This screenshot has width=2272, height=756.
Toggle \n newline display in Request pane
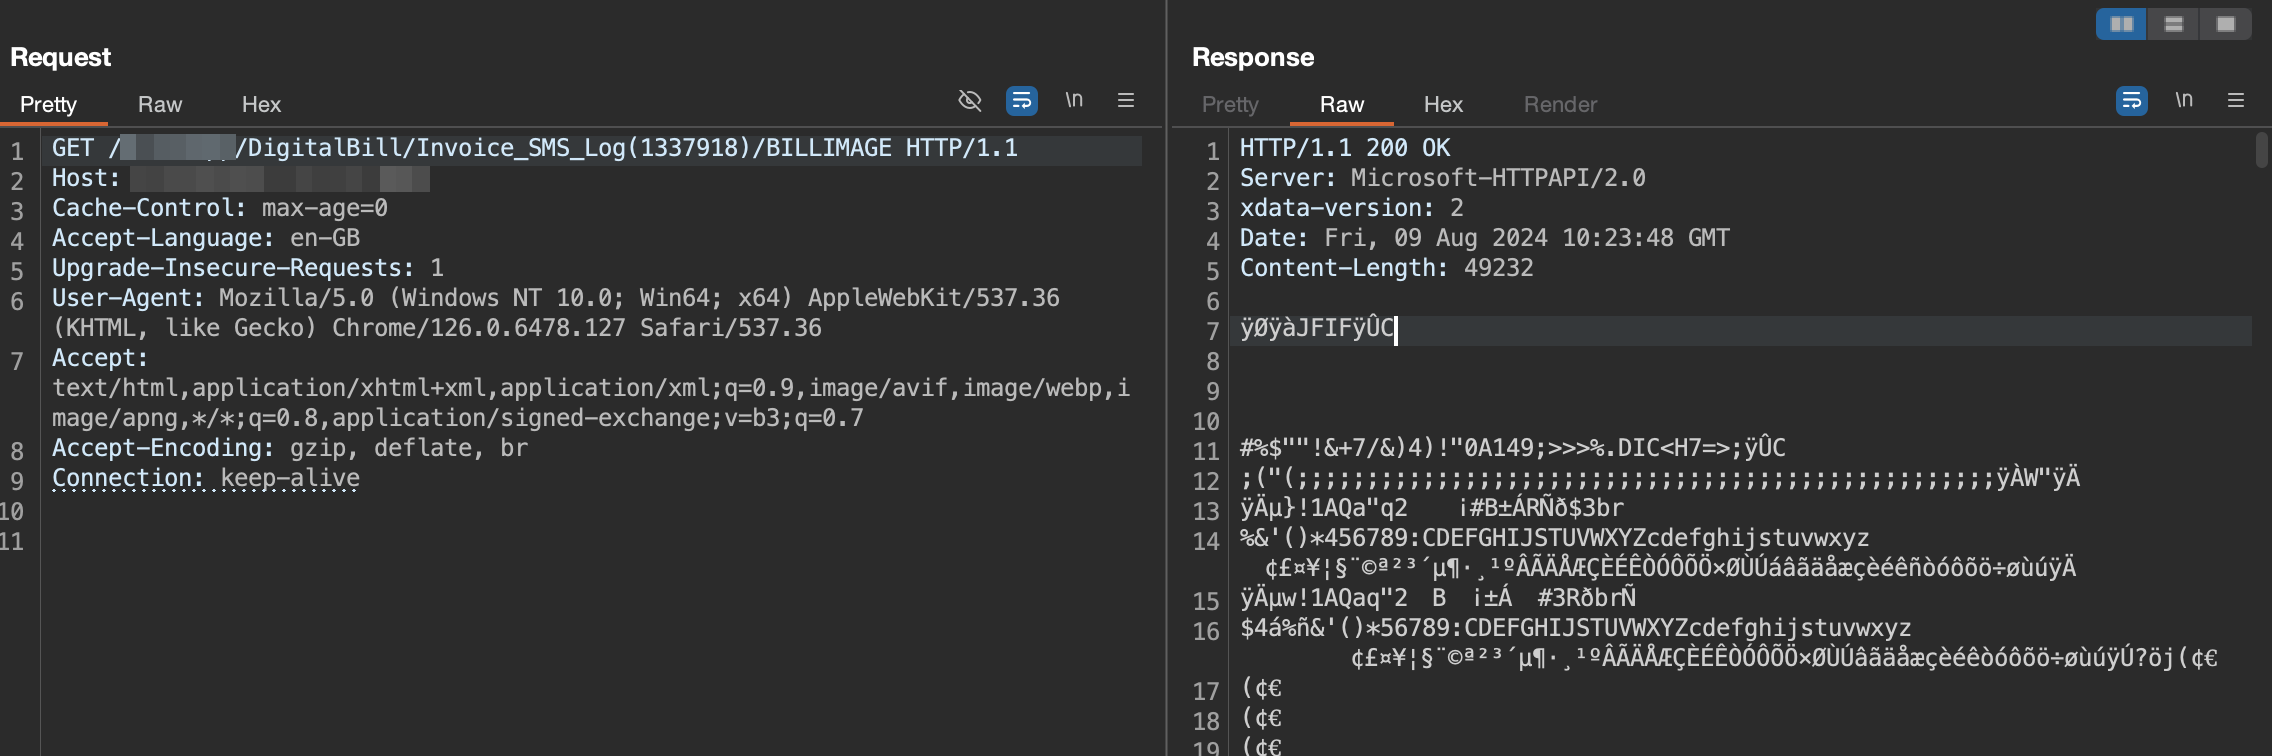[x=1074, y=100]
